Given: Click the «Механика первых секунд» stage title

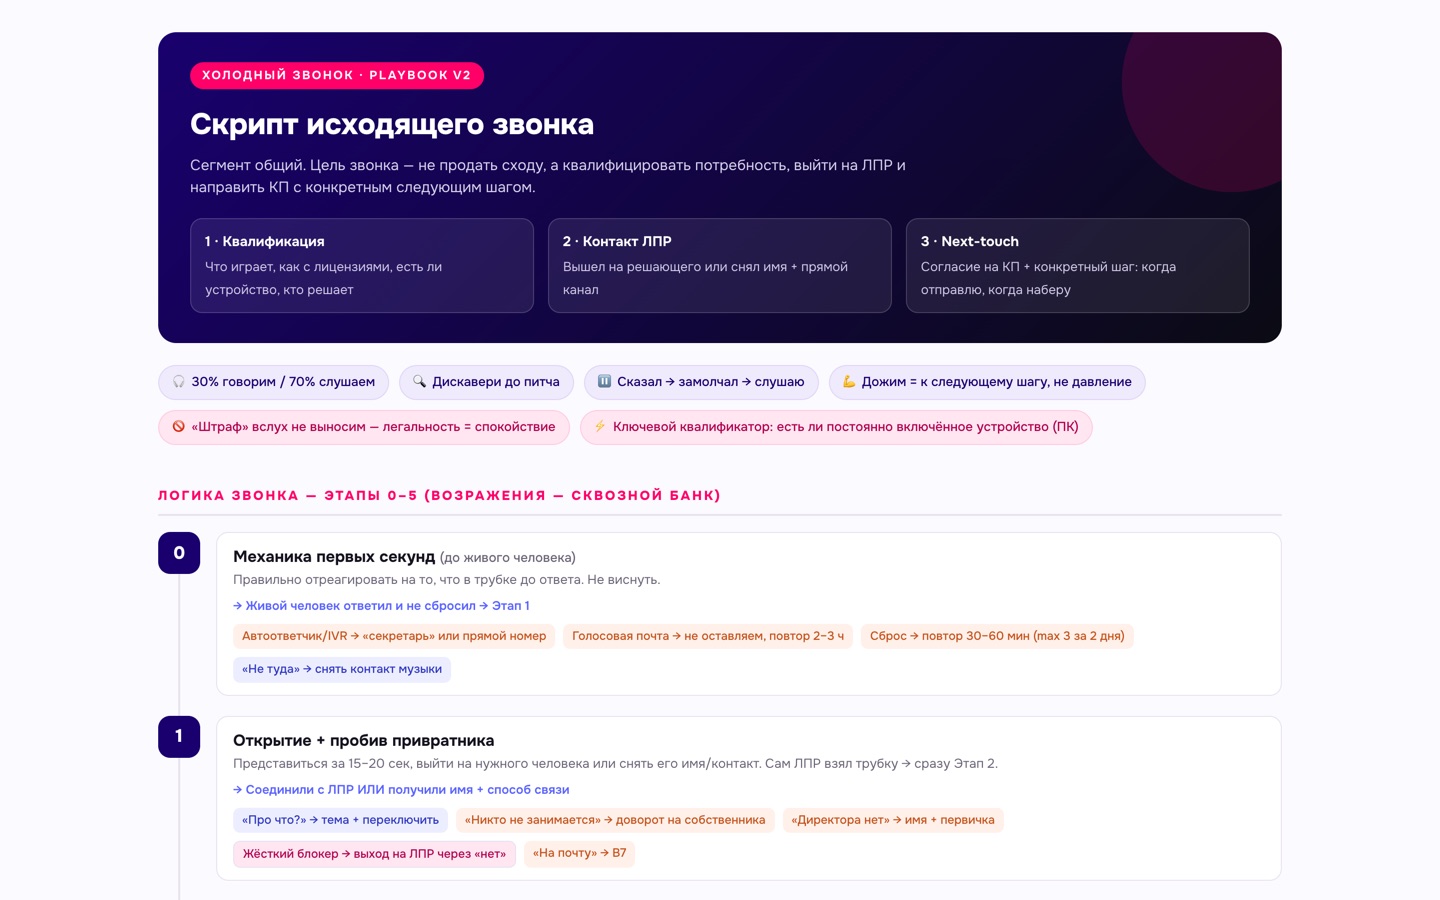Looking at the screenshot, I should [334, 557].
